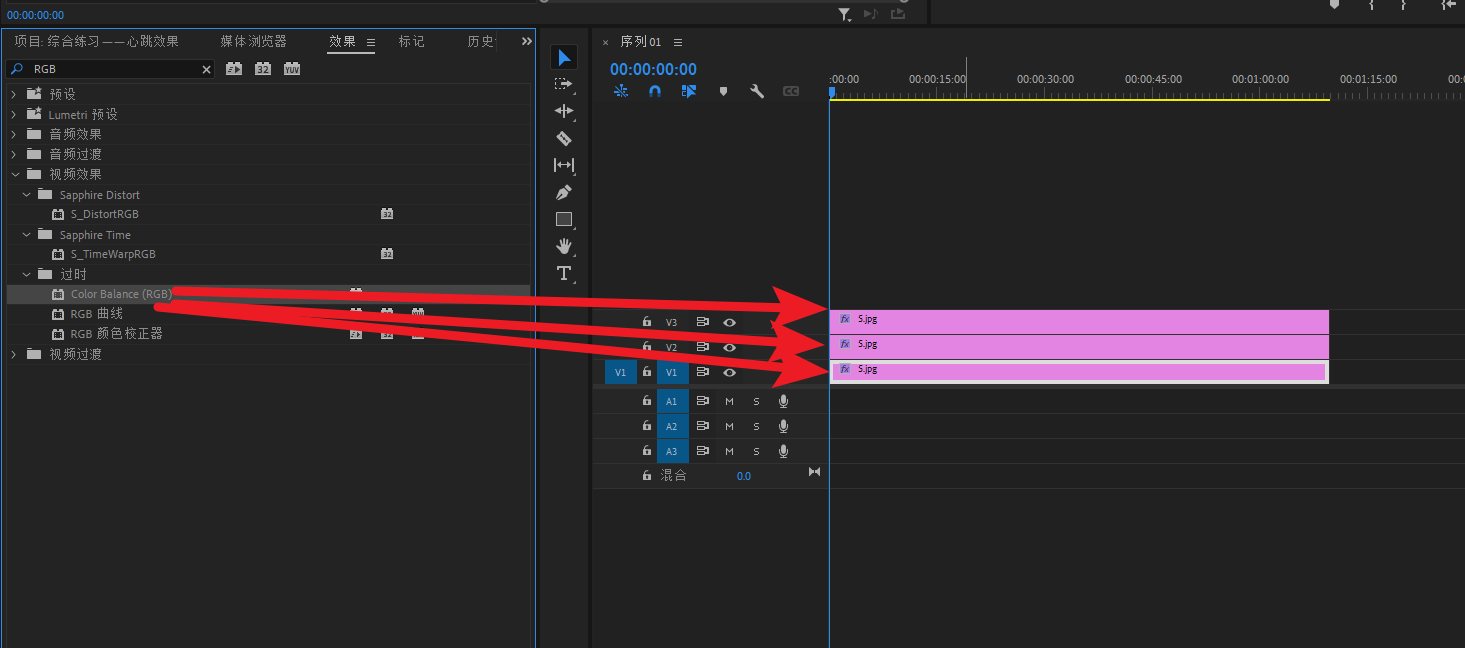Select the Color Balance (RGB) effect

tap(121, 294)
